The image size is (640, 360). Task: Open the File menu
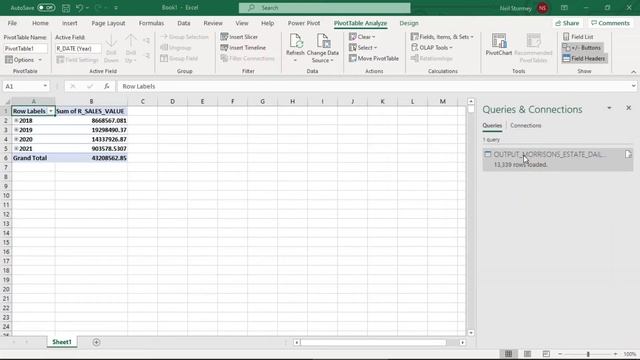coord(12,23)
